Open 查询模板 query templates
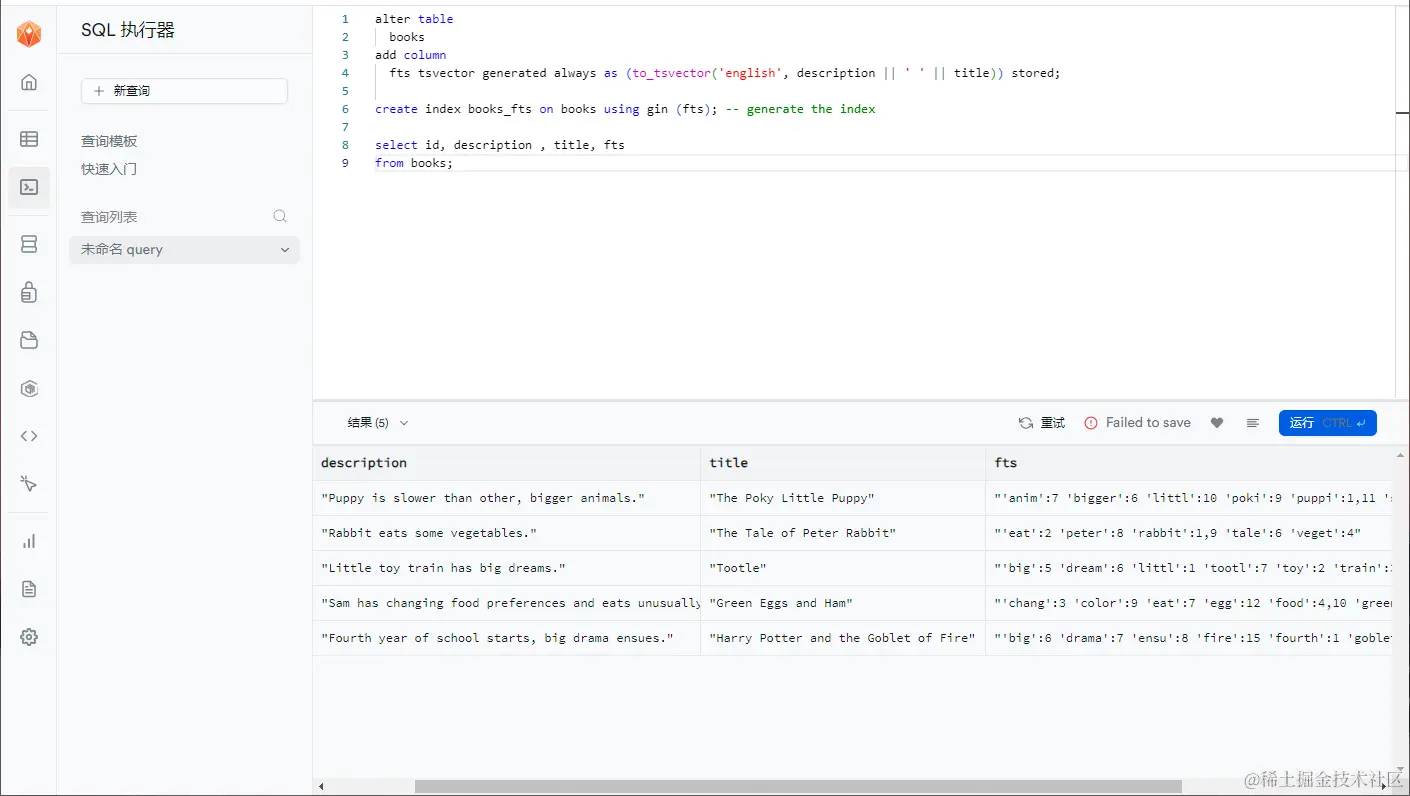Screen dimensions: 1410x796 109,141
